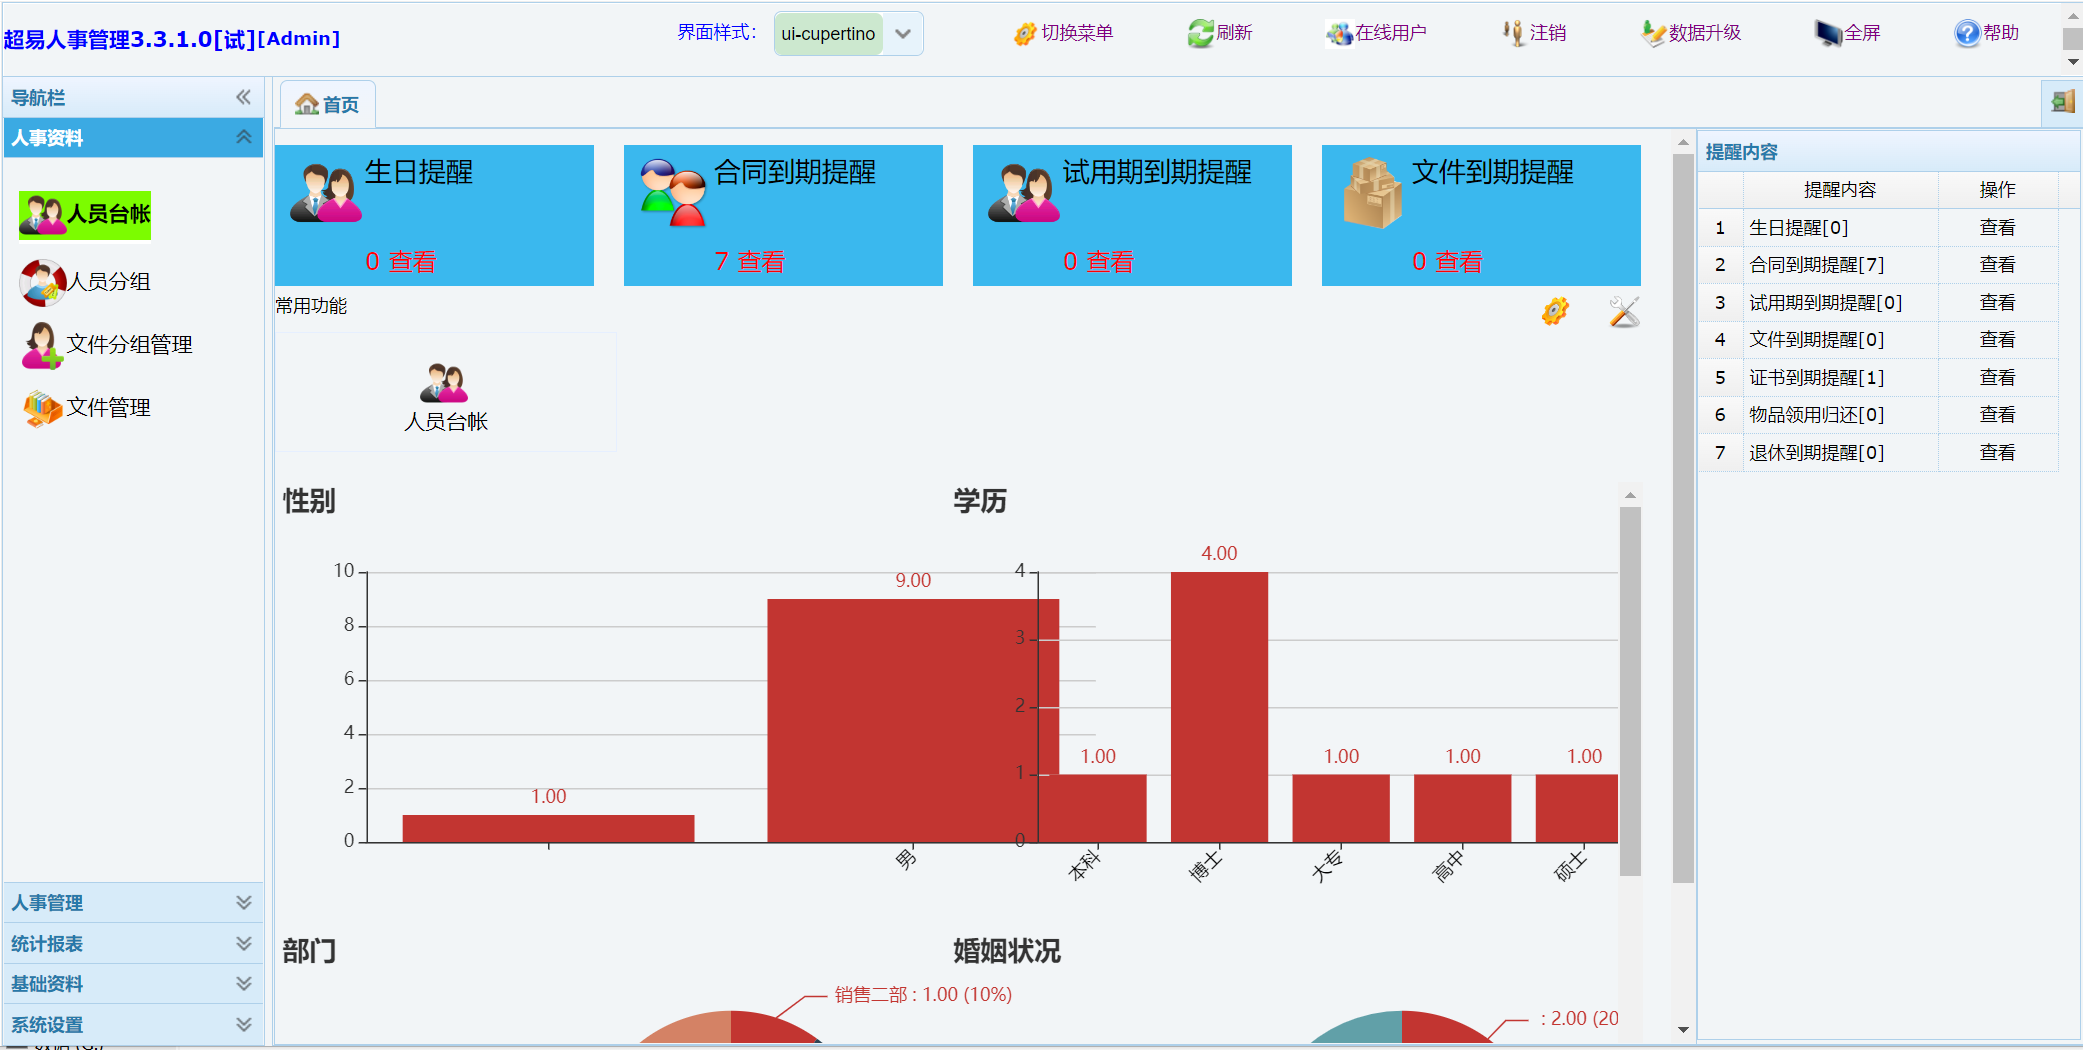The height and width of the screenshot is (1050, 2083).
Task: Click the 注销 logout icon
Action: tap(1513, 34)
